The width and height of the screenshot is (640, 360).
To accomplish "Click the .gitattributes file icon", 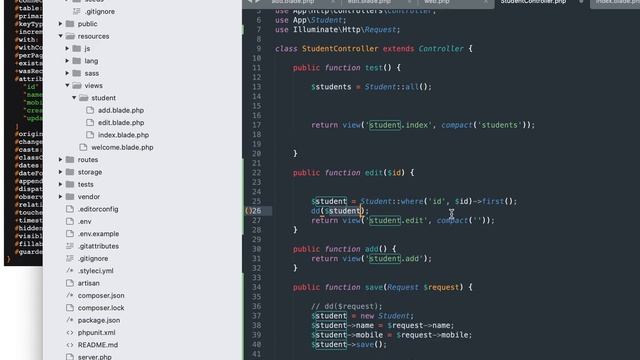I will click(x=70, y=246).
